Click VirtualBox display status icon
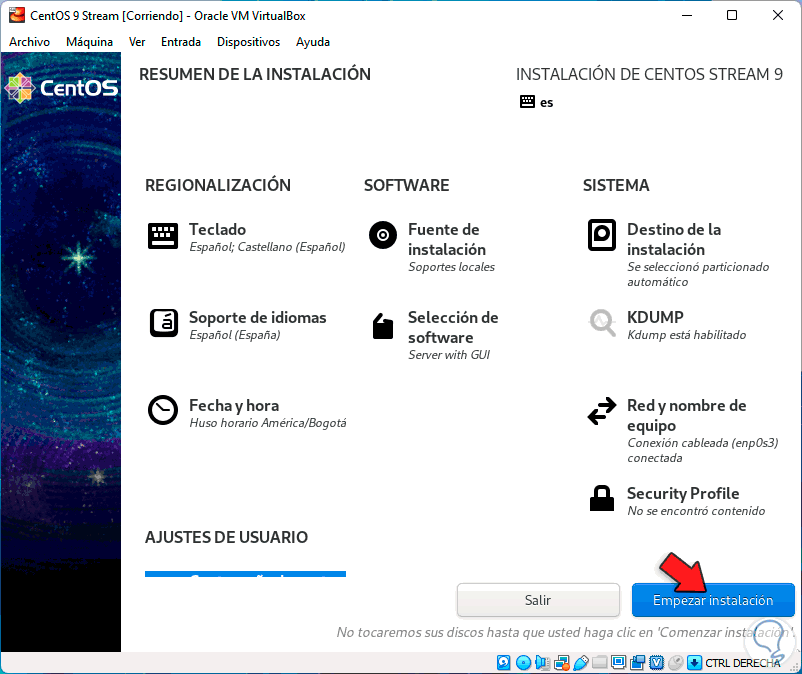The width and height of the screenshot is (802, 674). [x=618, y=663]
